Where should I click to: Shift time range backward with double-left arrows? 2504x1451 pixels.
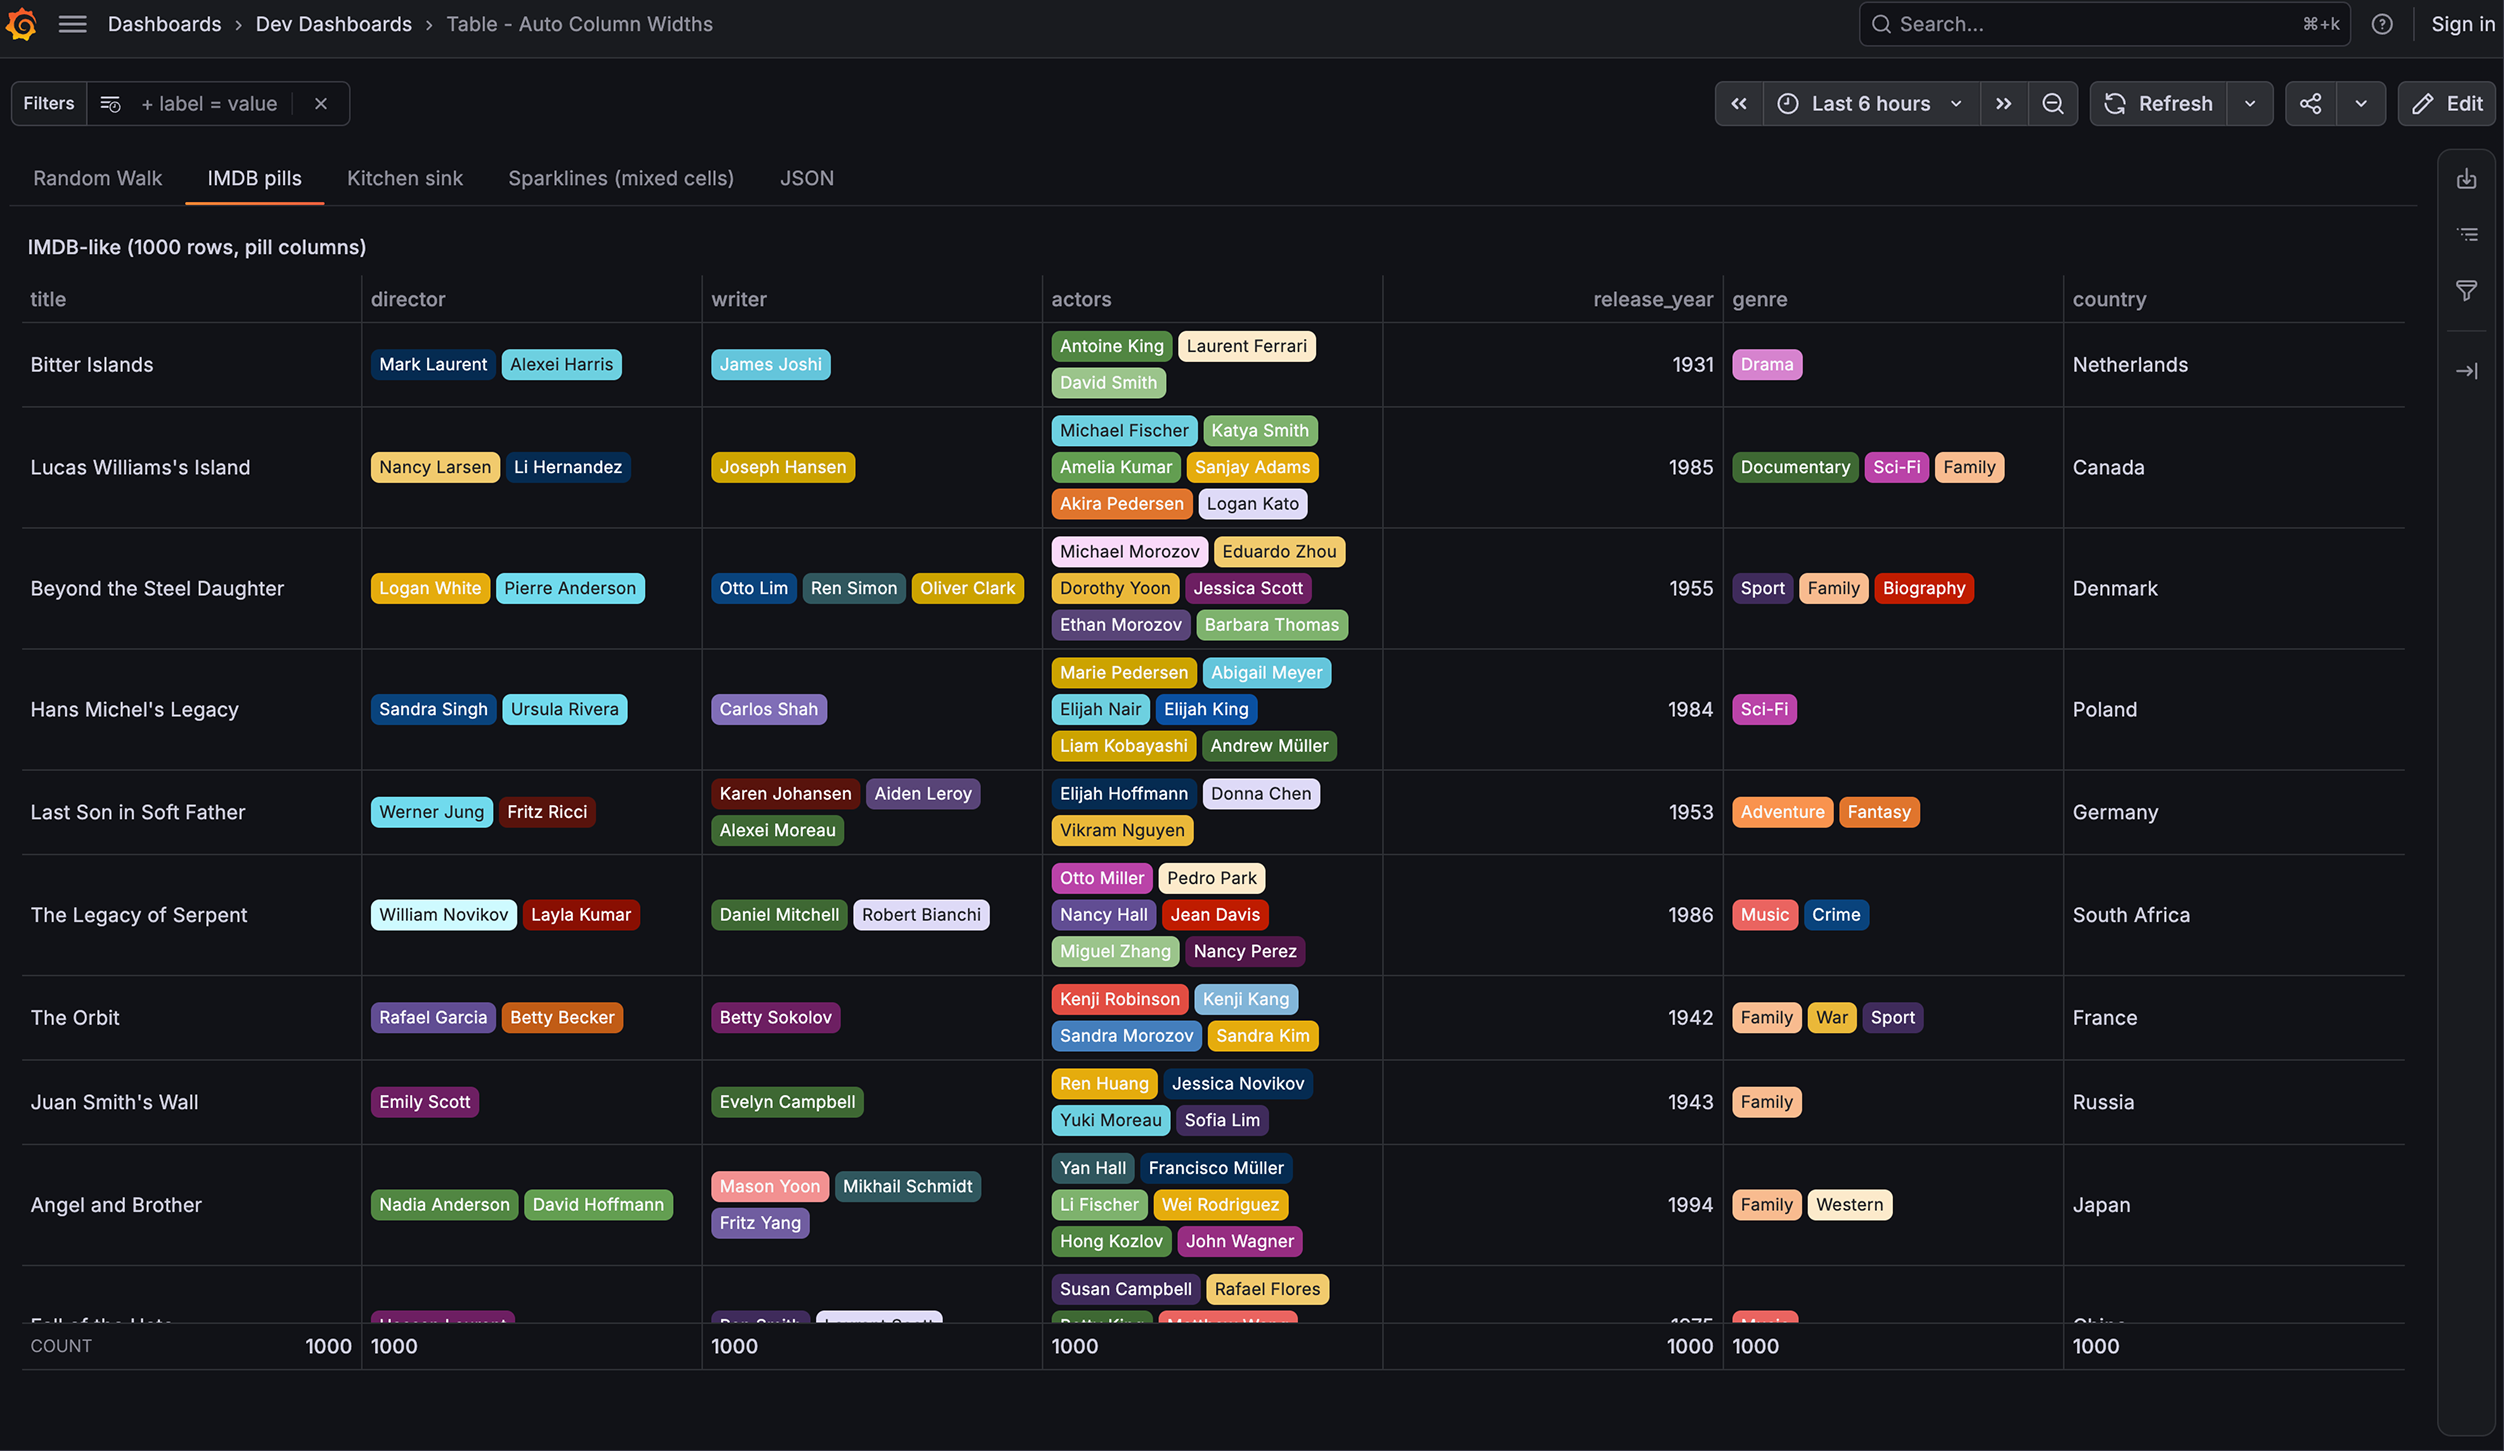pyautogui.click(x=1739, y=104)
